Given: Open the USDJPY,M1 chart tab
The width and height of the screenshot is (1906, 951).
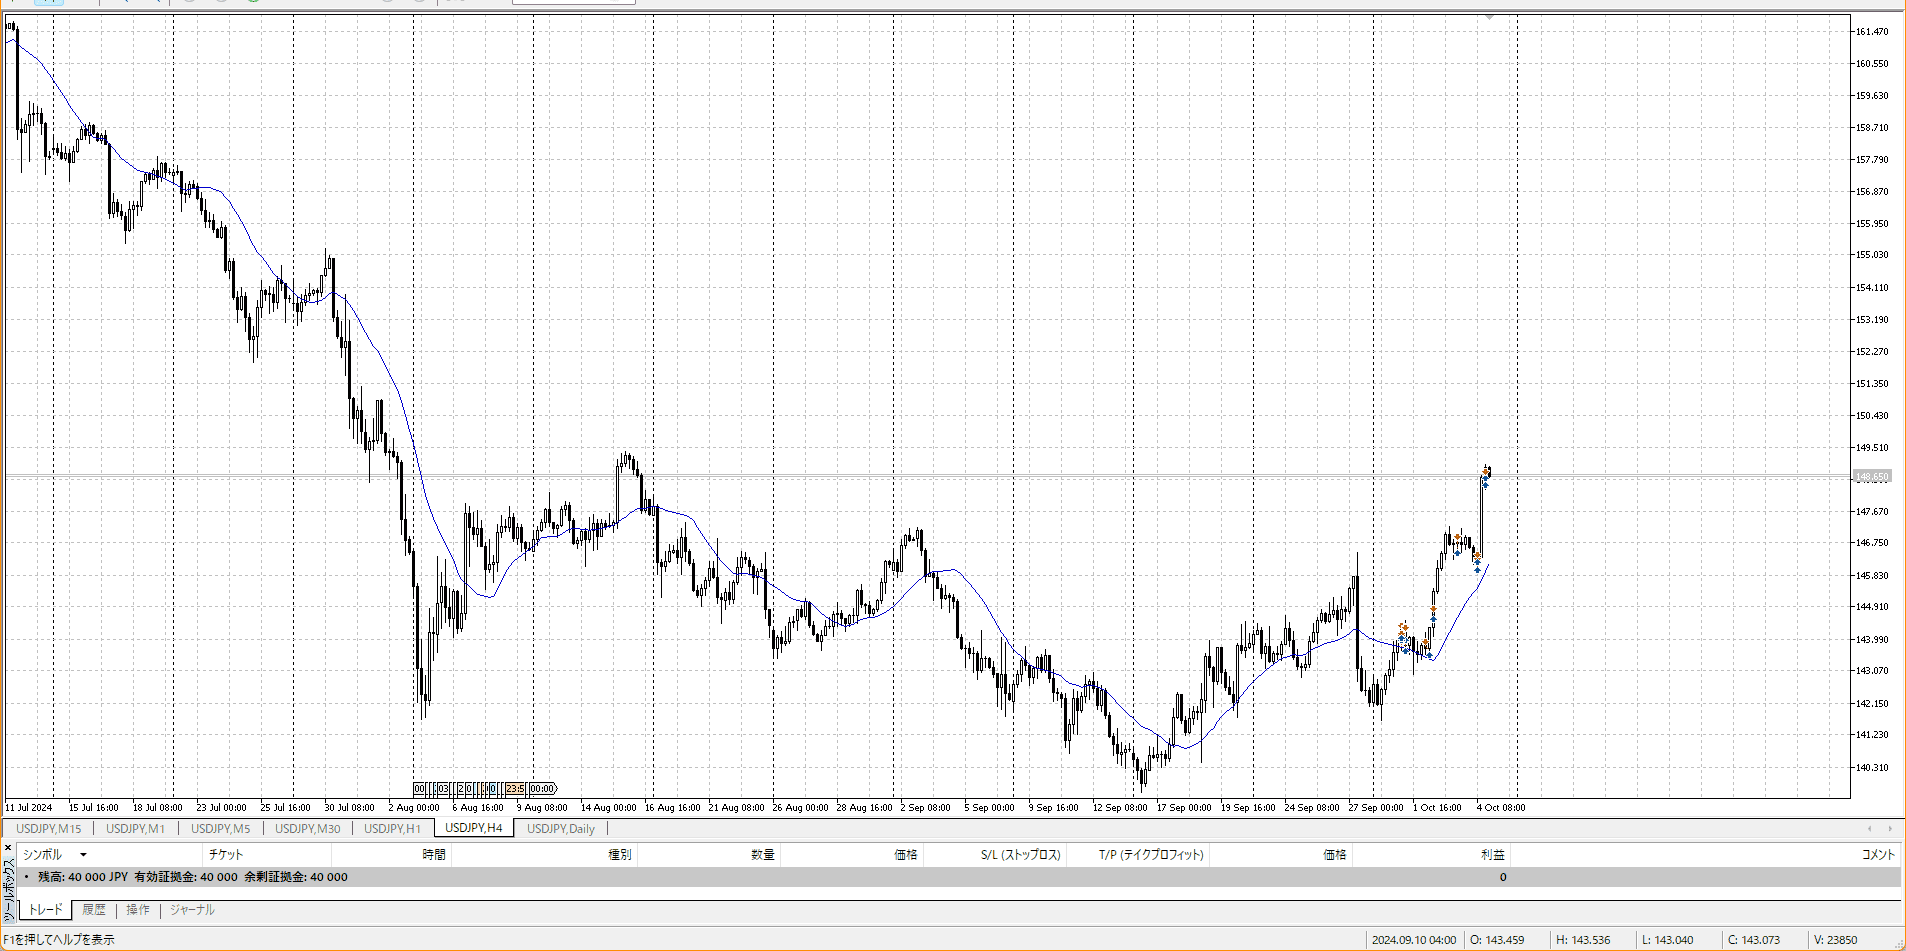Looking at the screenshot, I should point(135,828).
